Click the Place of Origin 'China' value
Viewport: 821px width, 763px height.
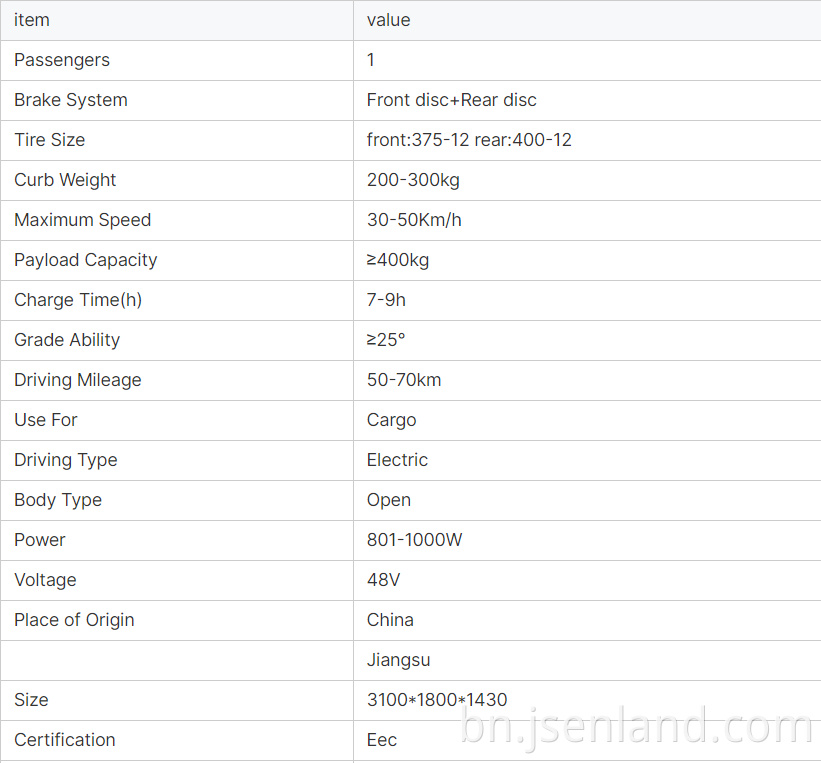(390, 620)
